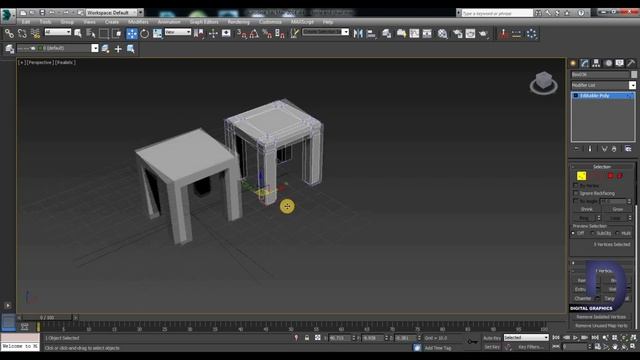Open the Utilities panel tab
Screen dimensions: 640x360
(631, 63)
